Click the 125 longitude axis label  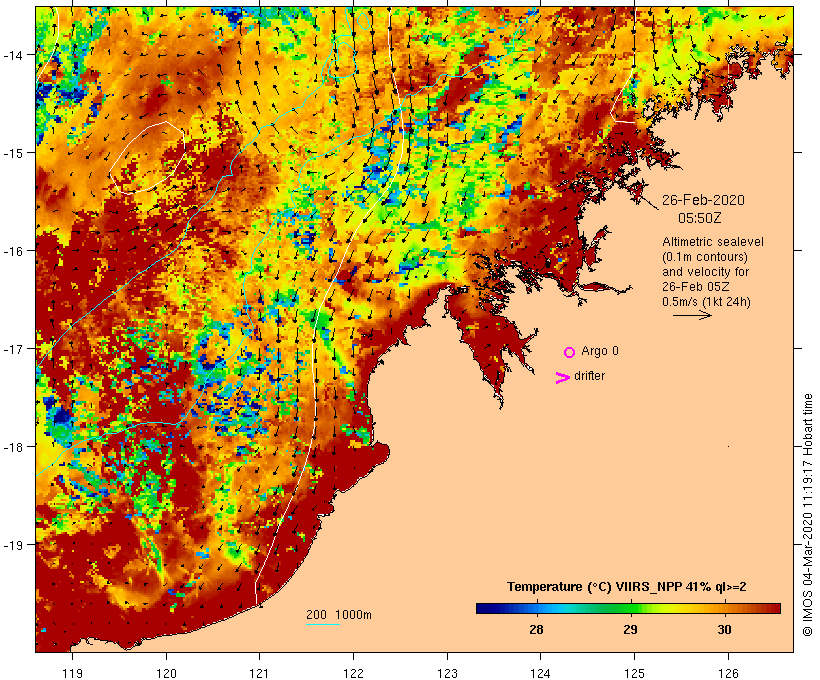(x=634, y=673)
